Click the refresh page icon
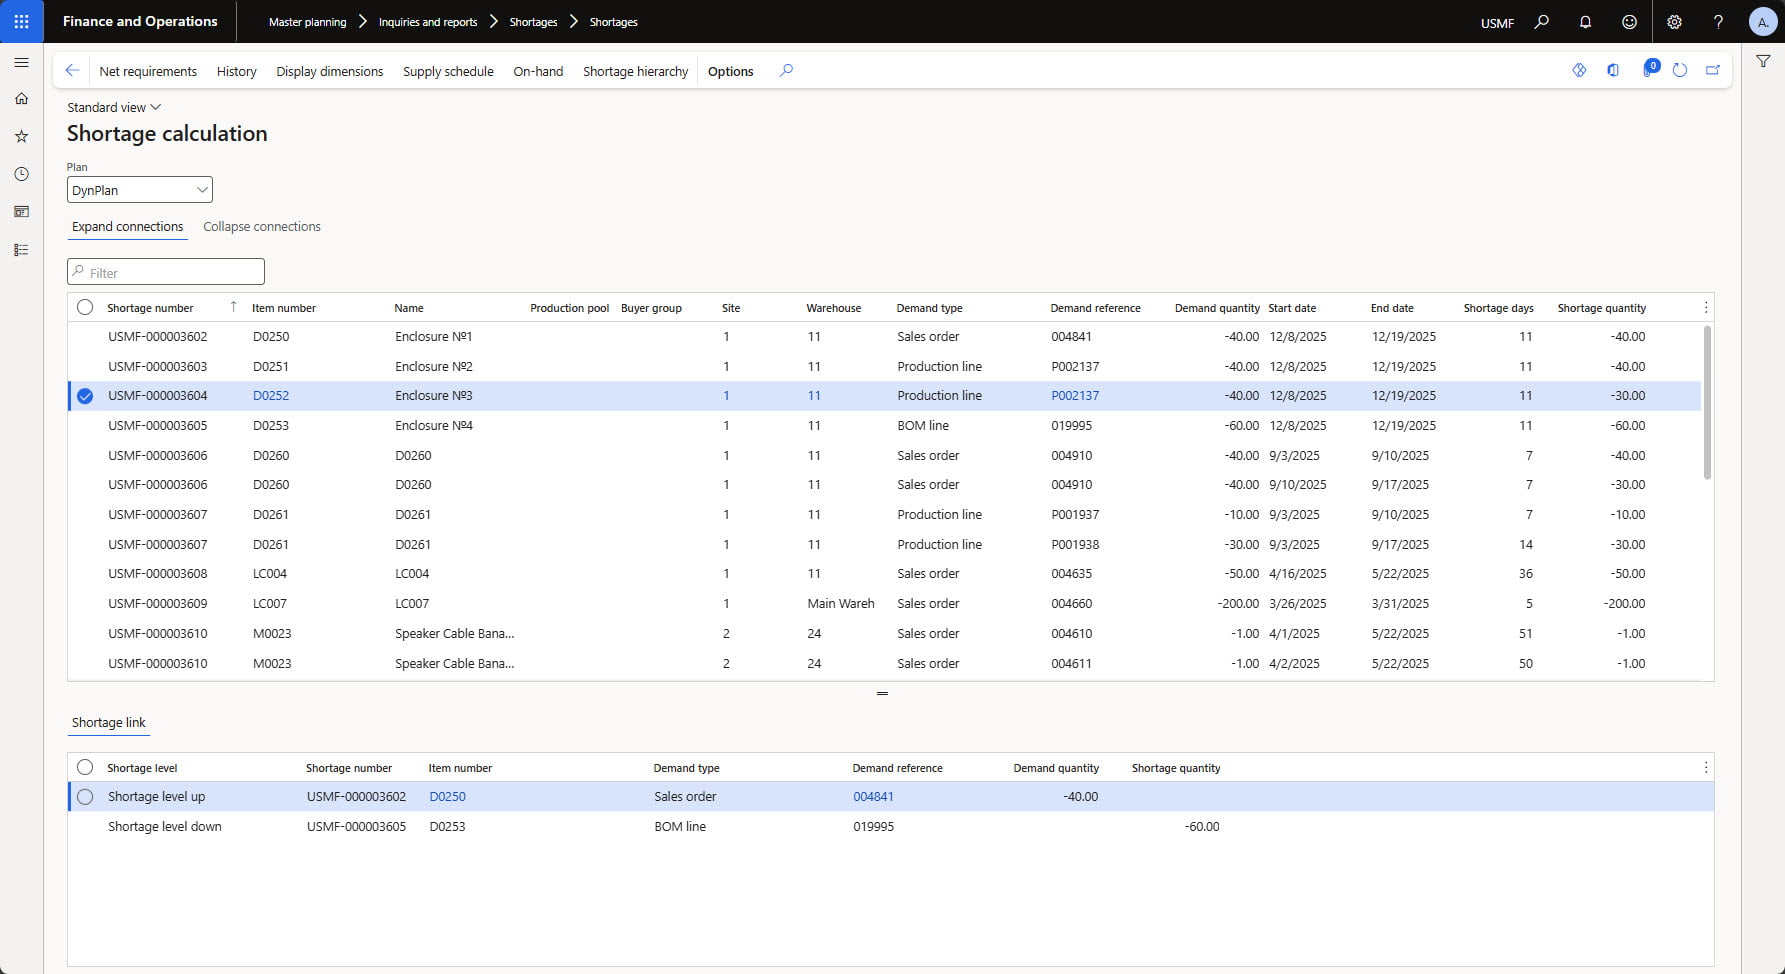 1680,70
